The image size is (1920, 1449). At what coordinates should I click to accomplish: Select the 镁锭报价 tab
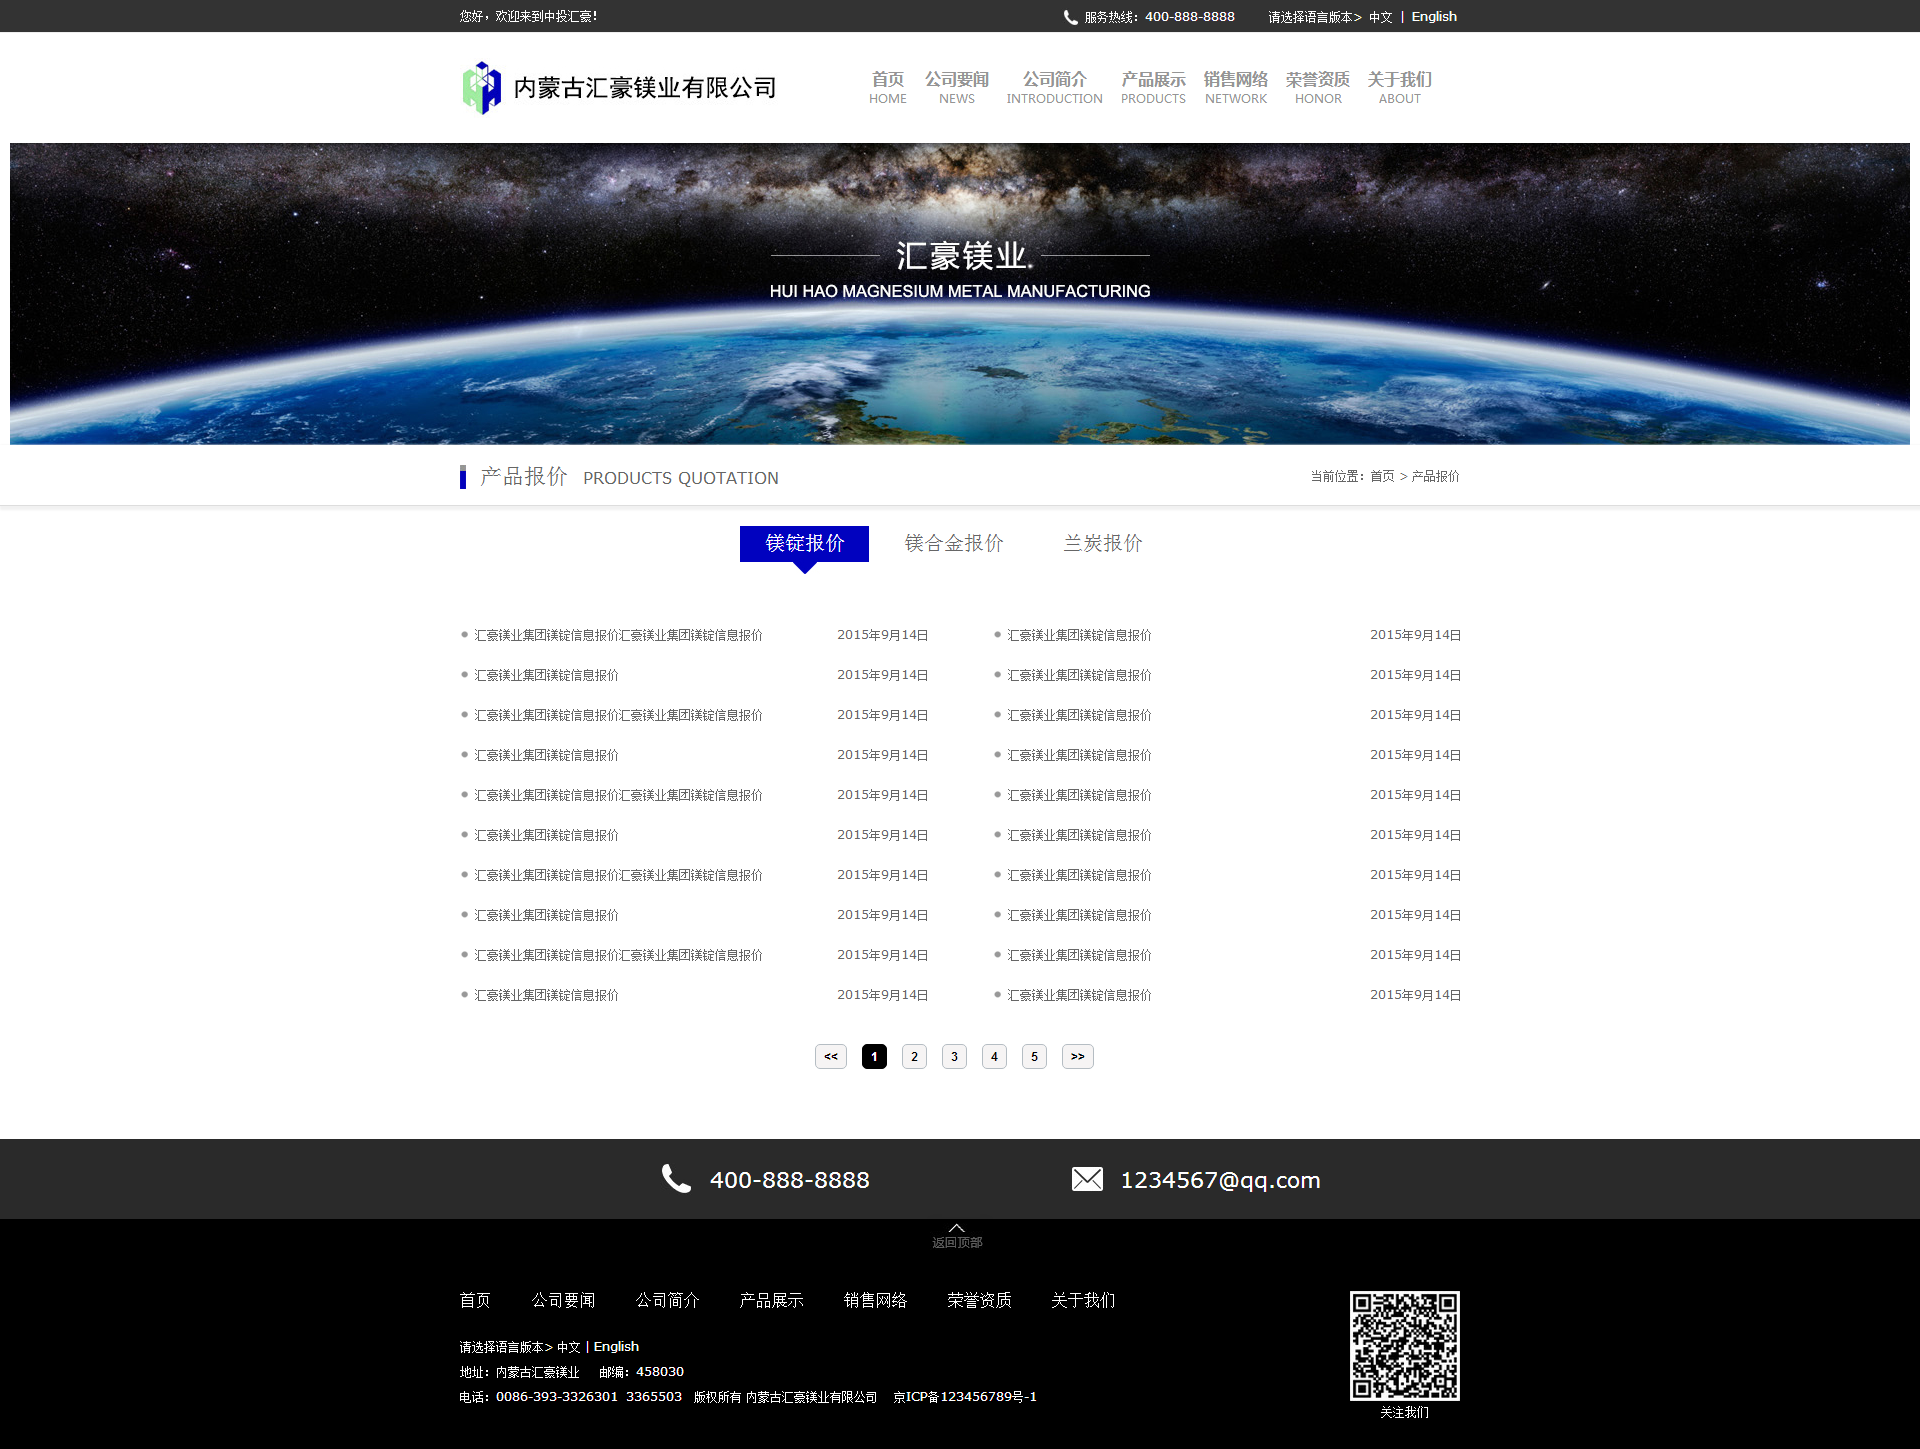point(804,543)
